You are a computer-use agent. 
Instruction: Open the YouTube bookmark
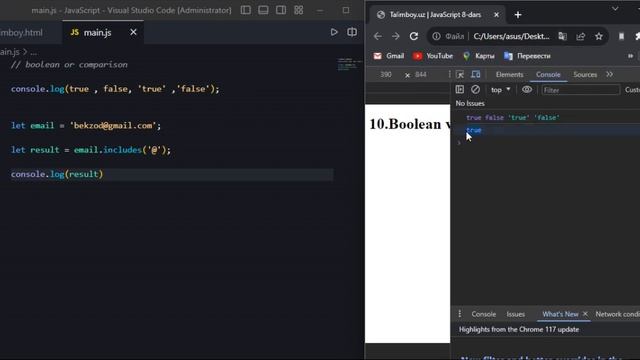tap(433, 56)
